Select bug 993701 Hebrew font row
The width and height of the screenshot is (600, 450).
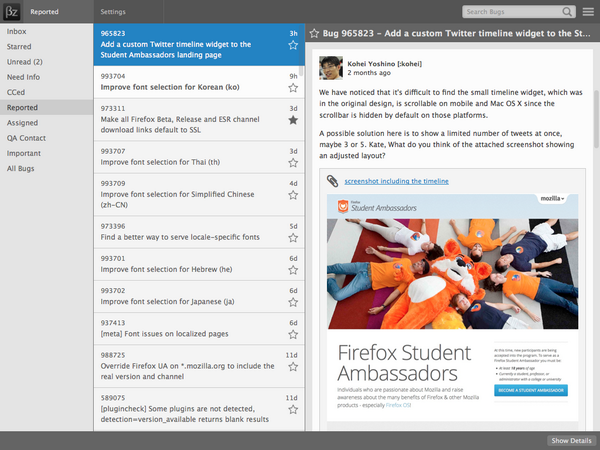coord(199,264)
